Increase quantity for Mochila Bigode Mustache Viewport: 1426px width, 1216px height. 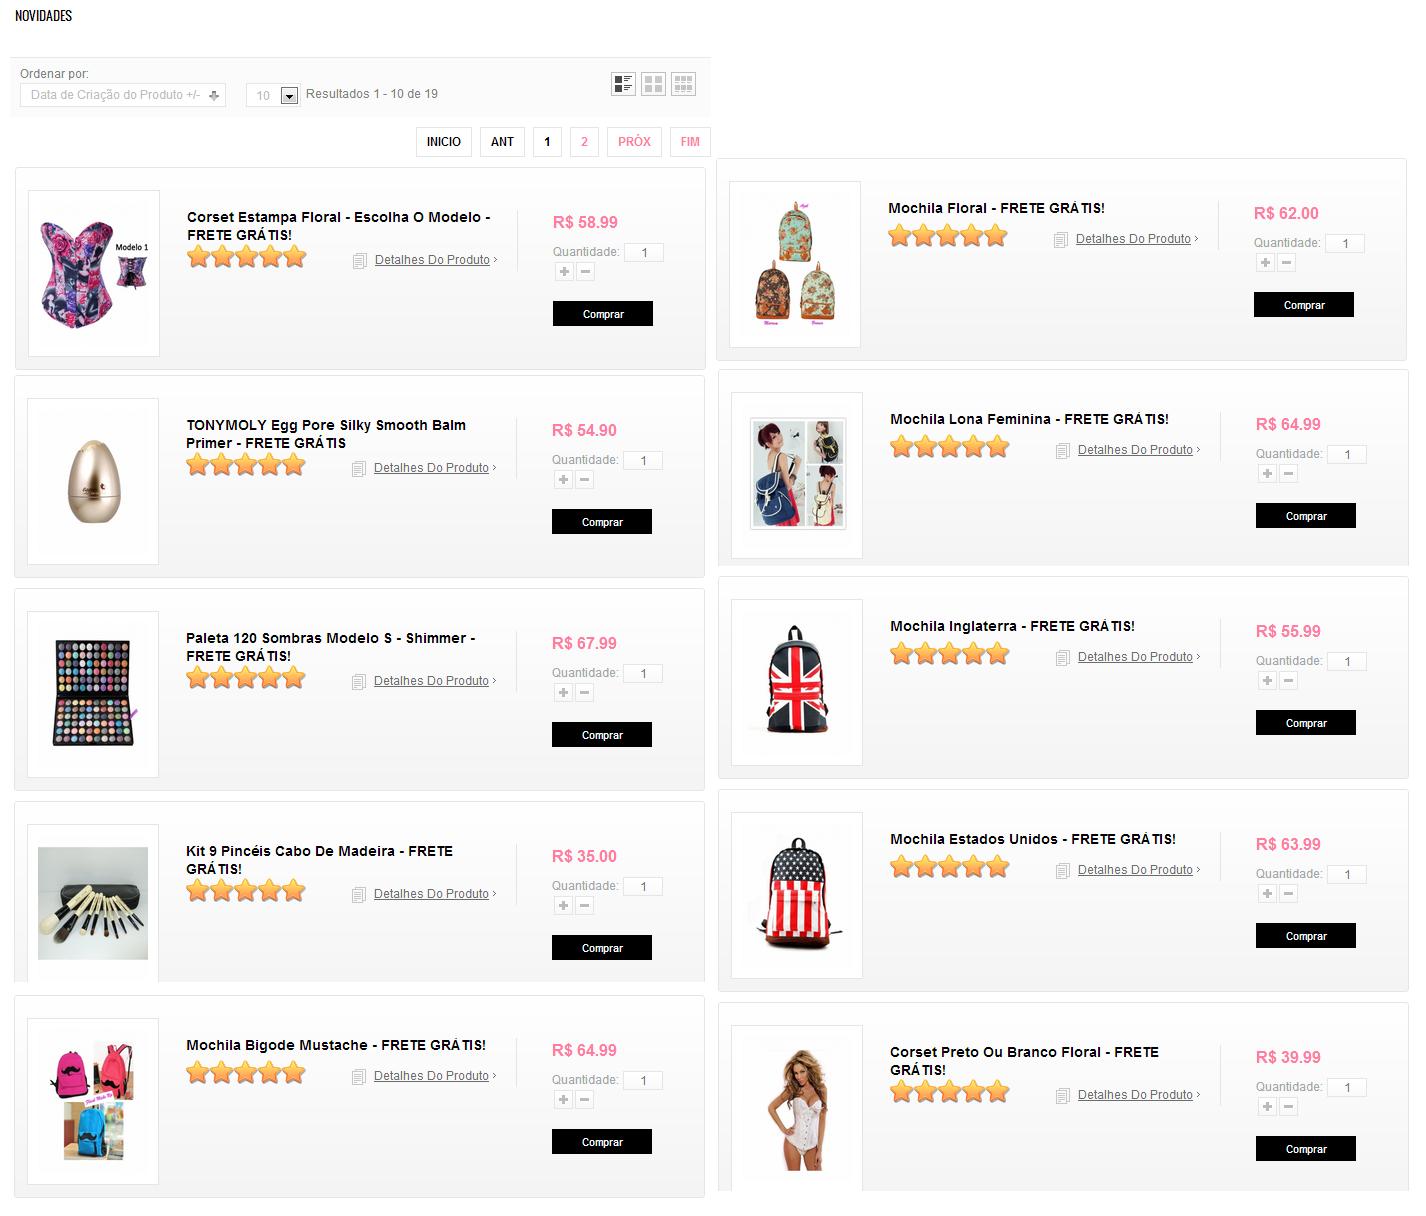(563, 1100)
